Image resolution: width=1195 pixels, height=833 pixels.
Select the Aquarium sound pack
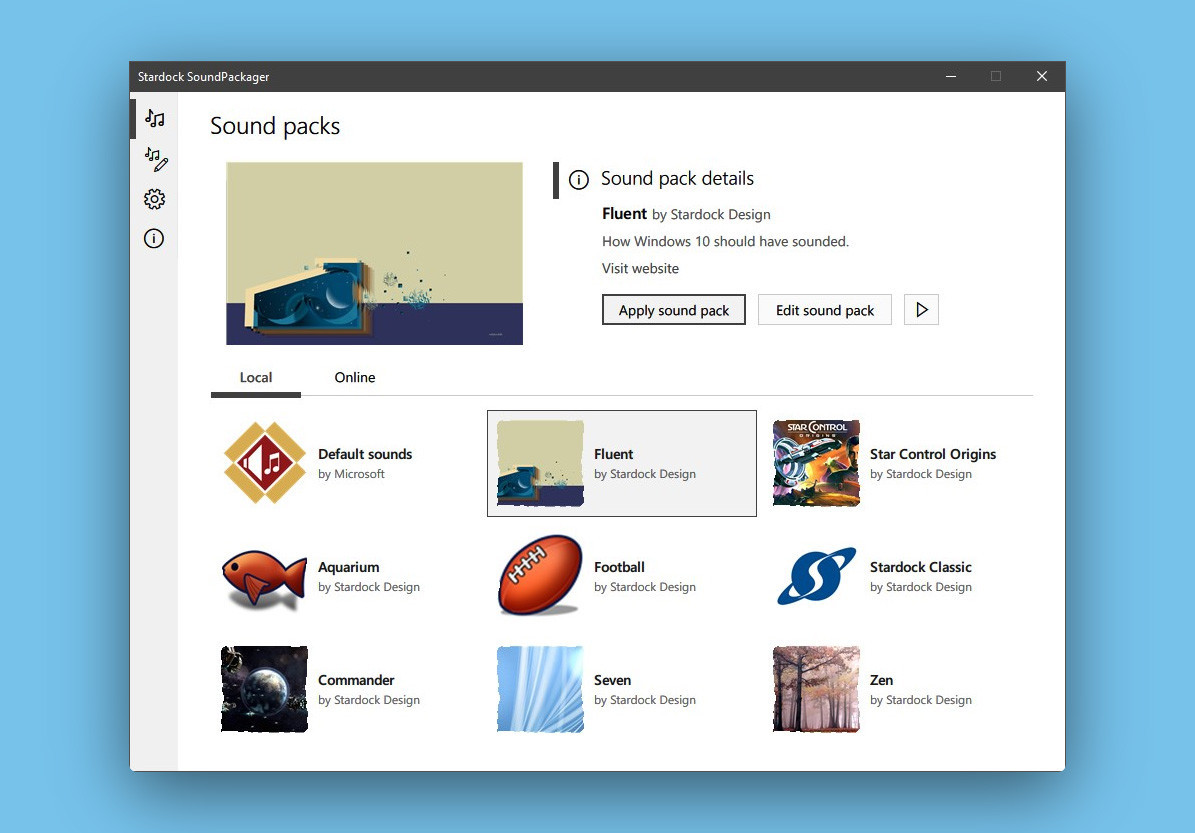click(x=264, y=576)
